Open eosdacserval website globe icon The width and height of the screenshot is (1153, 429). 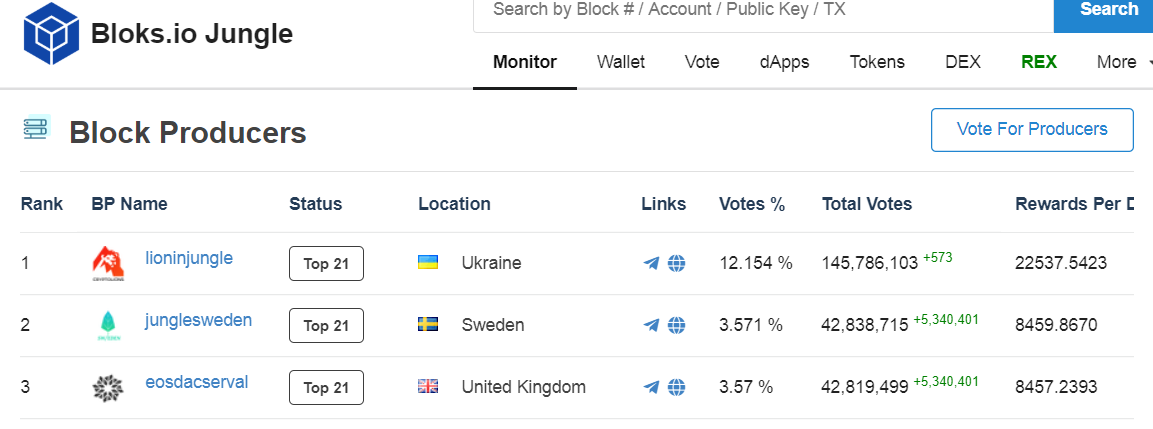tap(677, 387)
